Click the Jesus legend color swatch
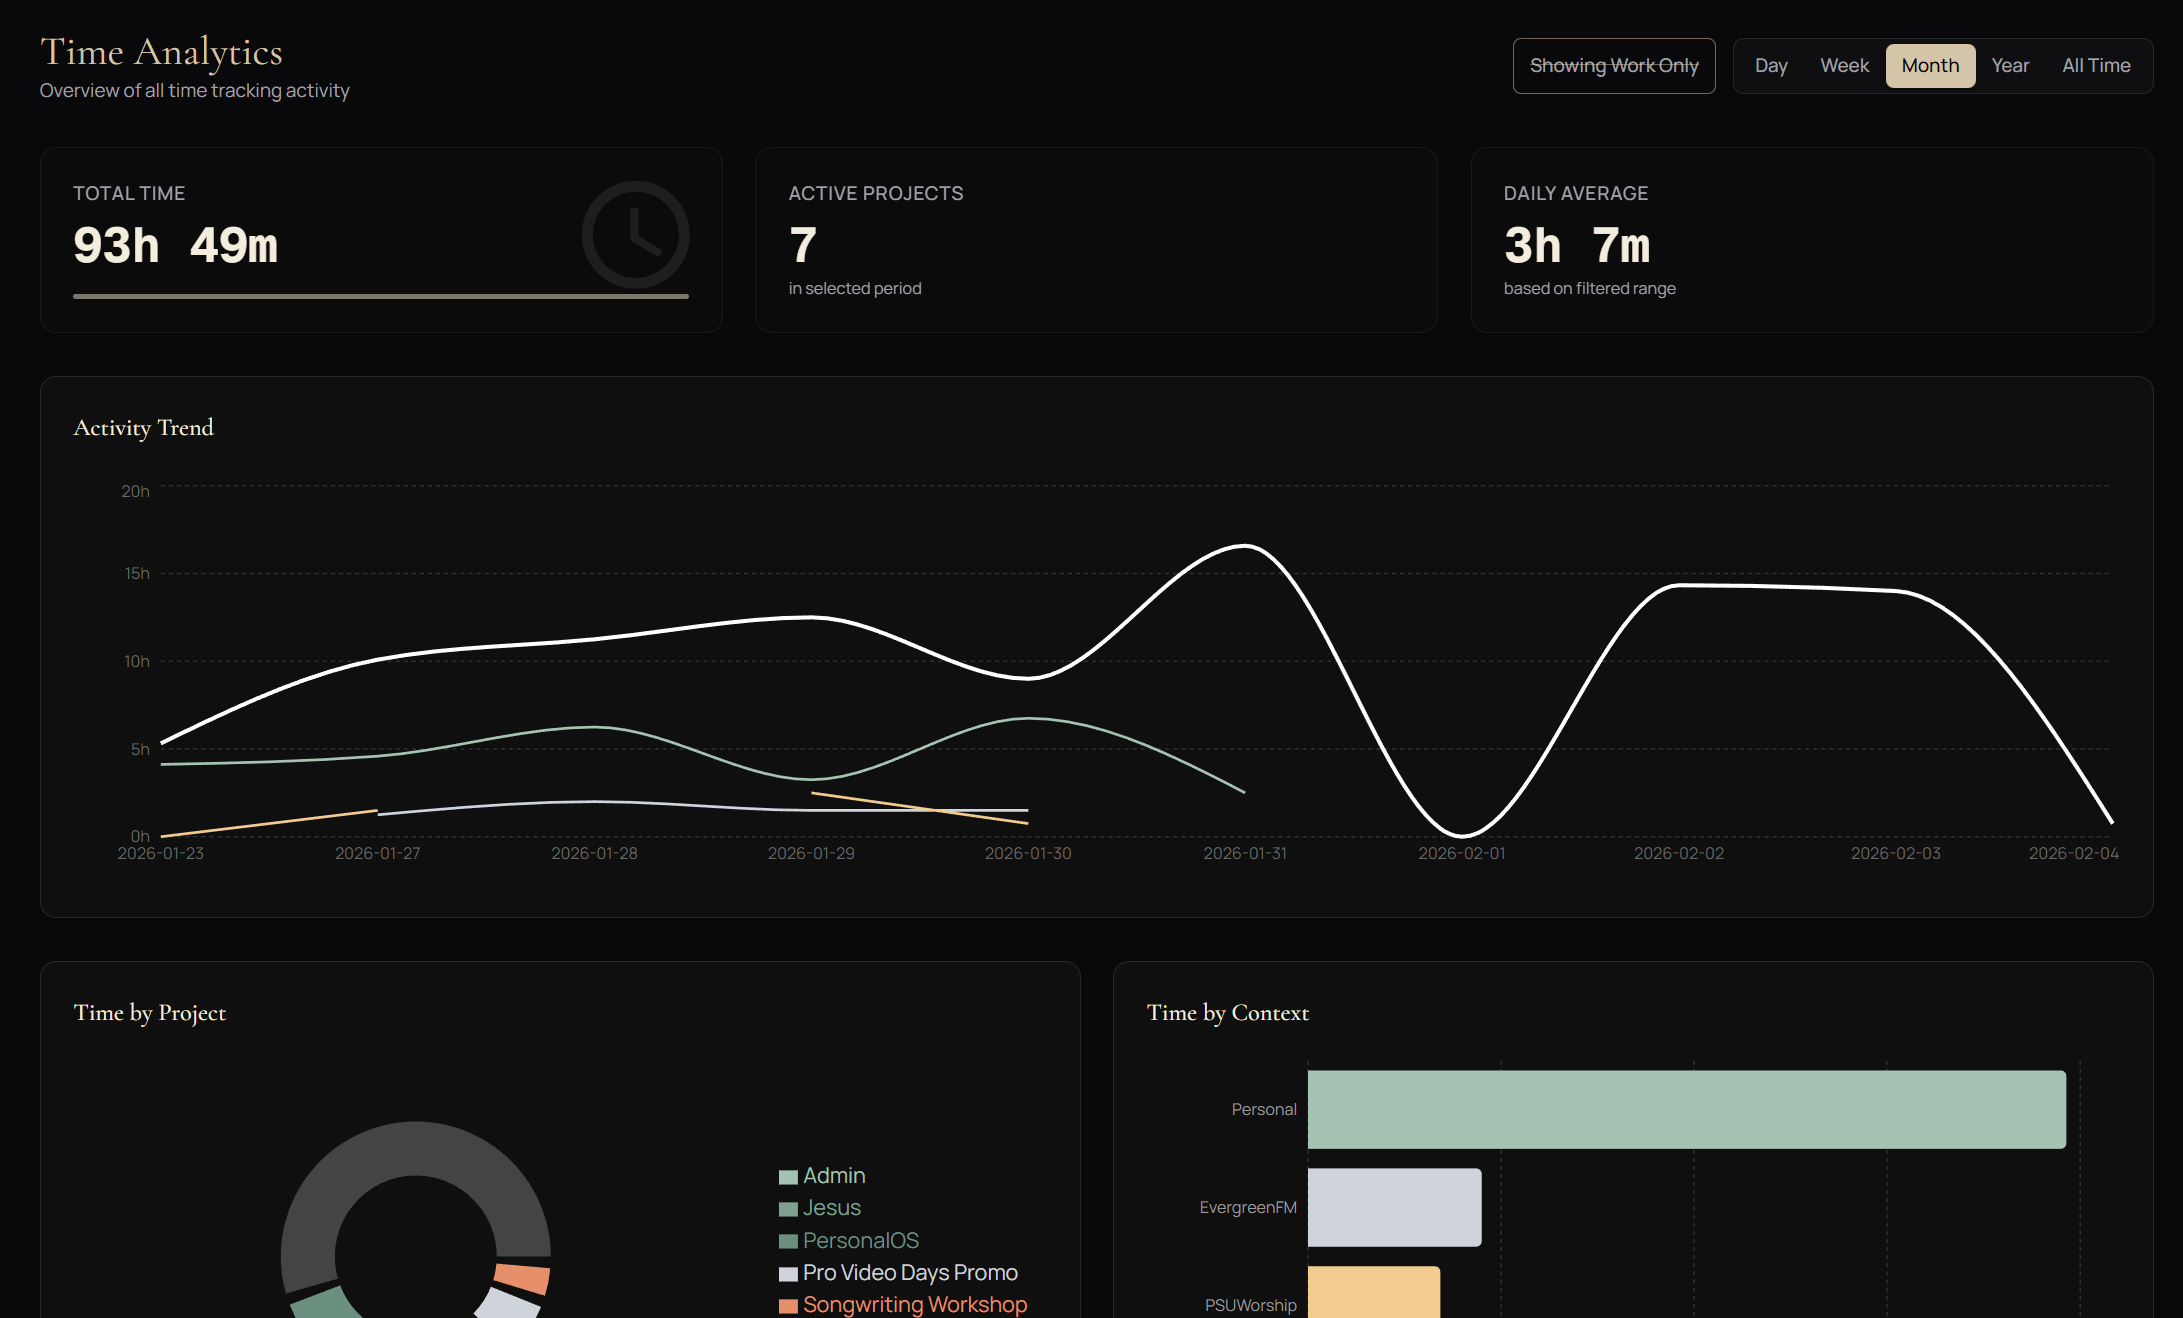Image resolution: width=2183 pixels, height=1318 pixels. 788,1209
